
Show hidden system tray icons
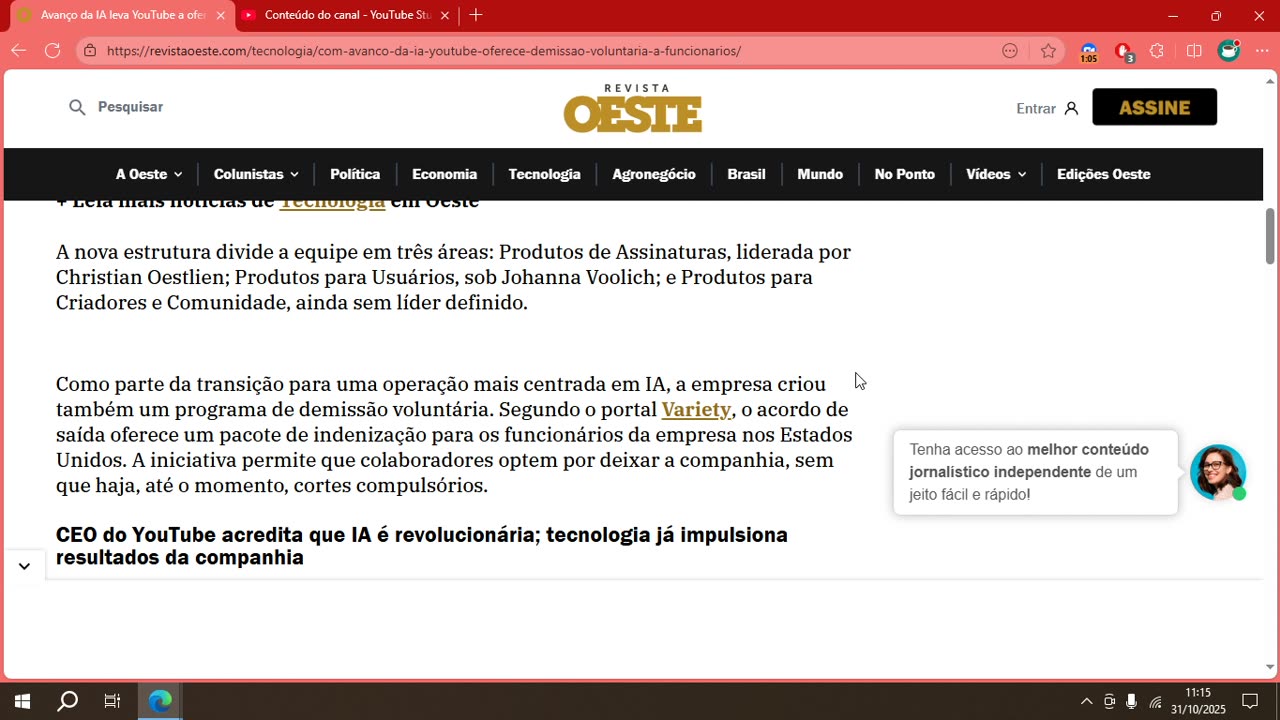[x=1086, y=701]
